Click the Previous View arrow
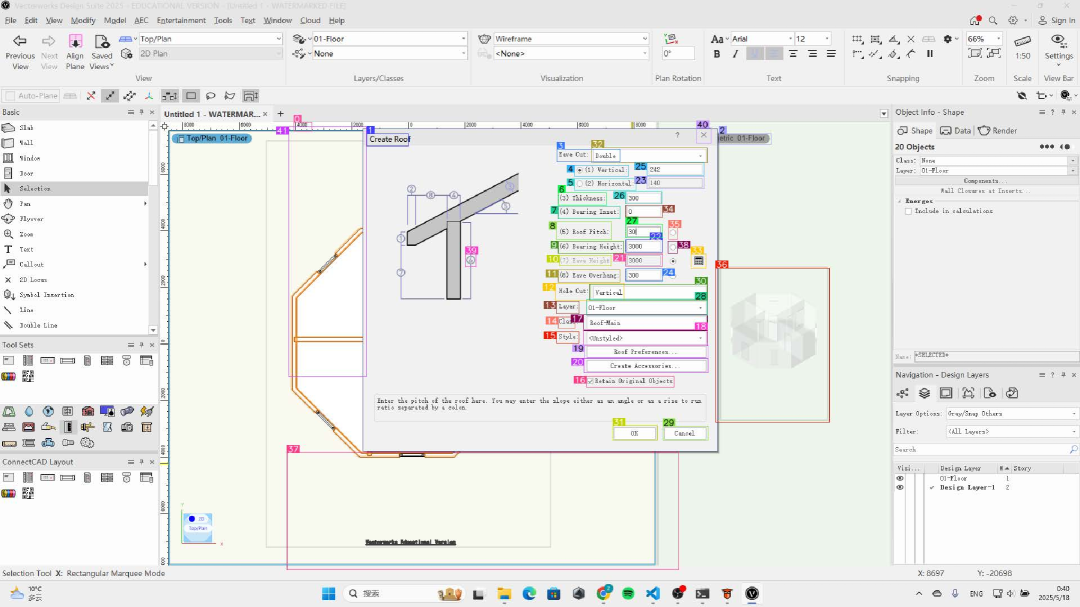 click(x=20, y=42)
